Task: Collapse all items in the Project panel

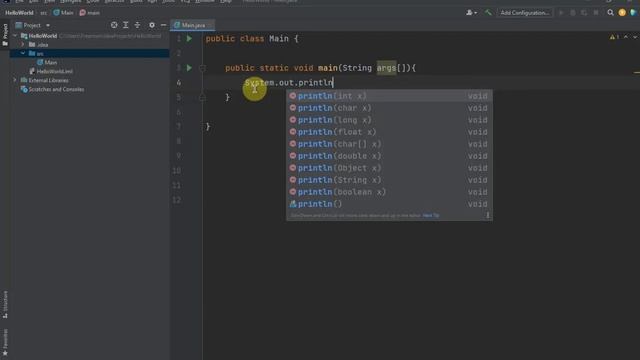Action: pos(137,25)
